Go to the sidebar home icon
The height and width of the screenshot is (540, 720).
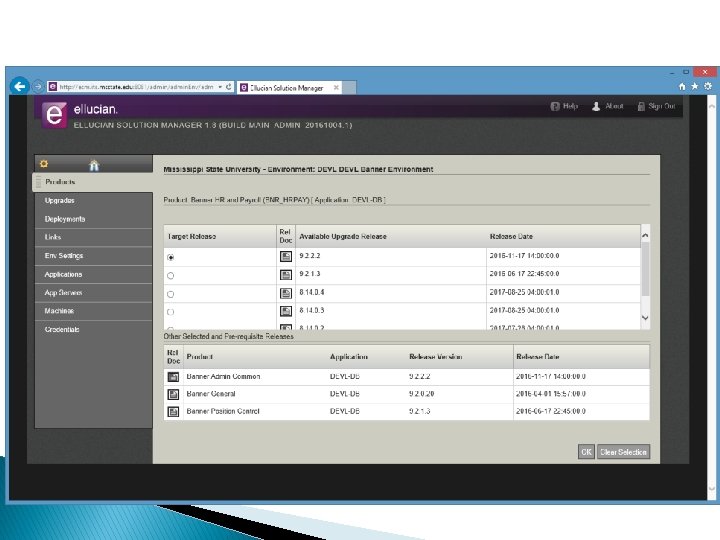click(x=94, y=165)
